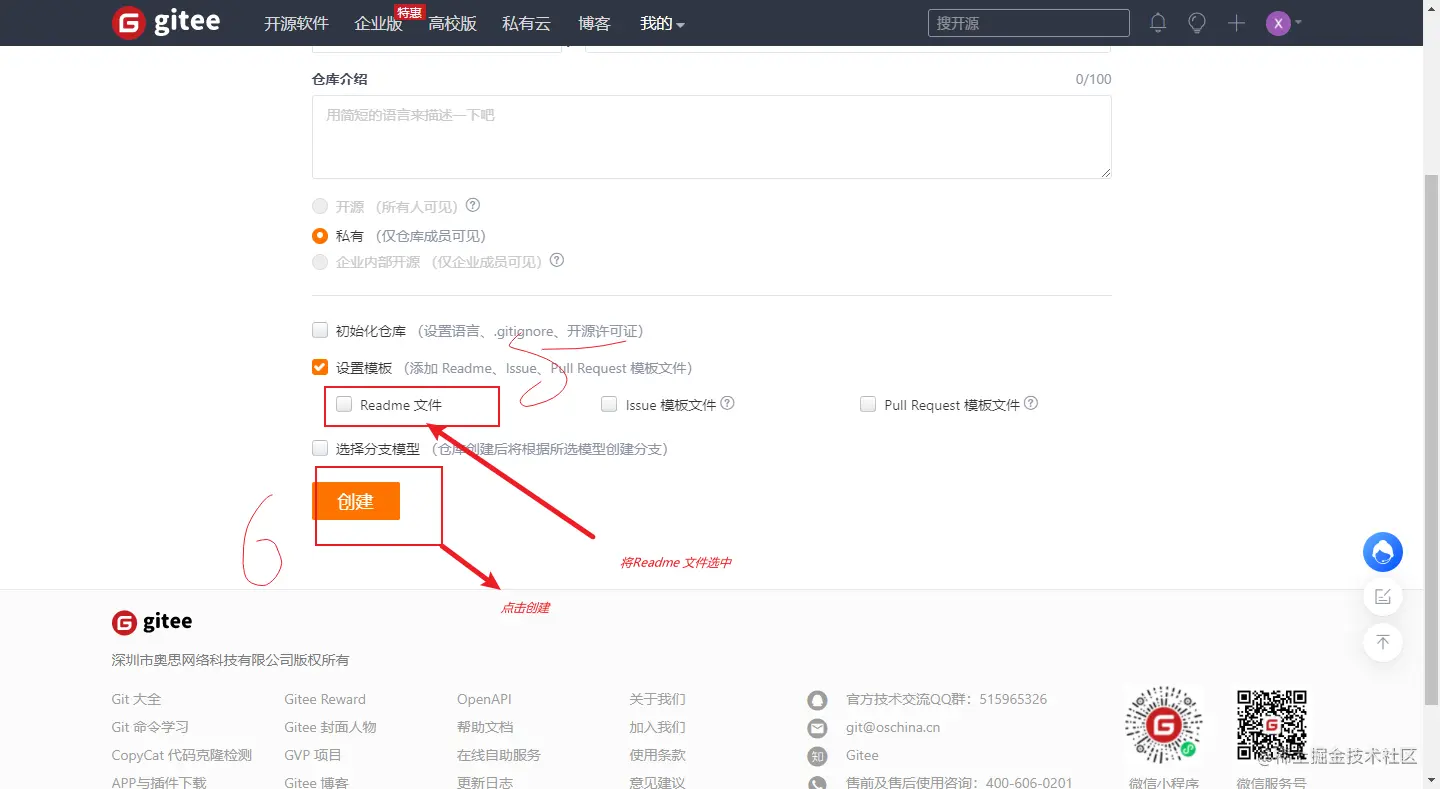Open the blue floating support chat icon
1440x789 pixels.
tap(1383, 551)
